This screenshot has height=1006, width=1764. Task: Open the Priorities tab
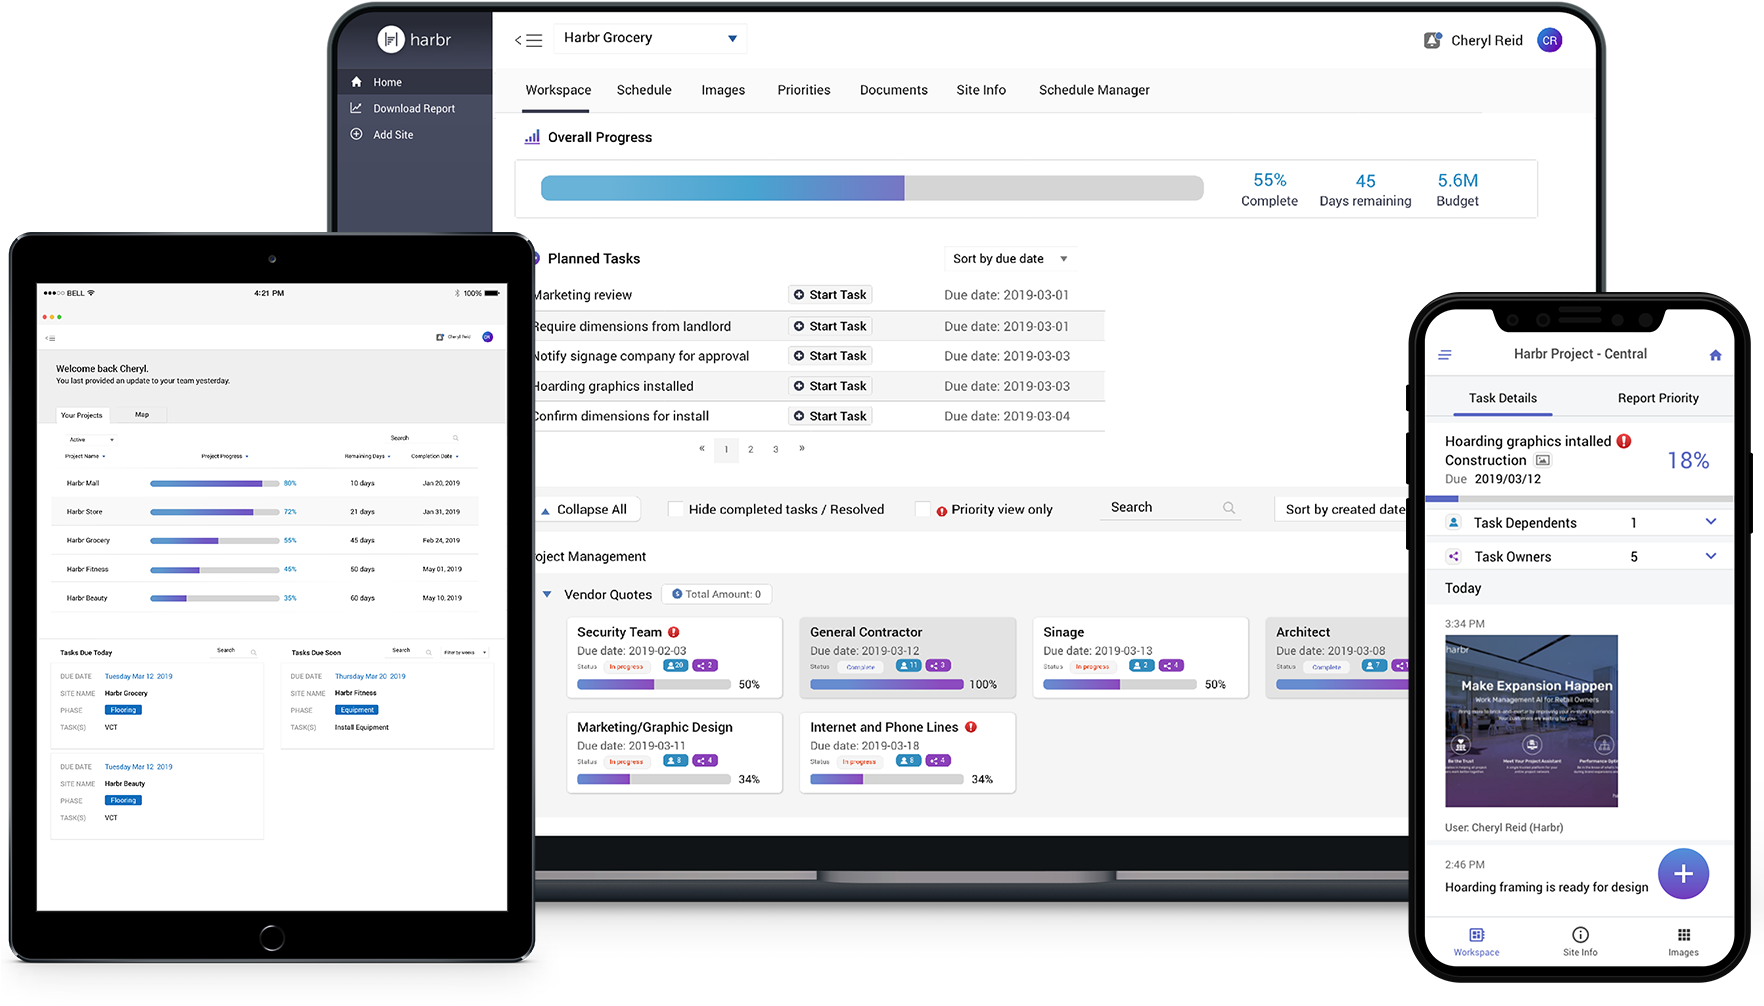click(804, 90)
